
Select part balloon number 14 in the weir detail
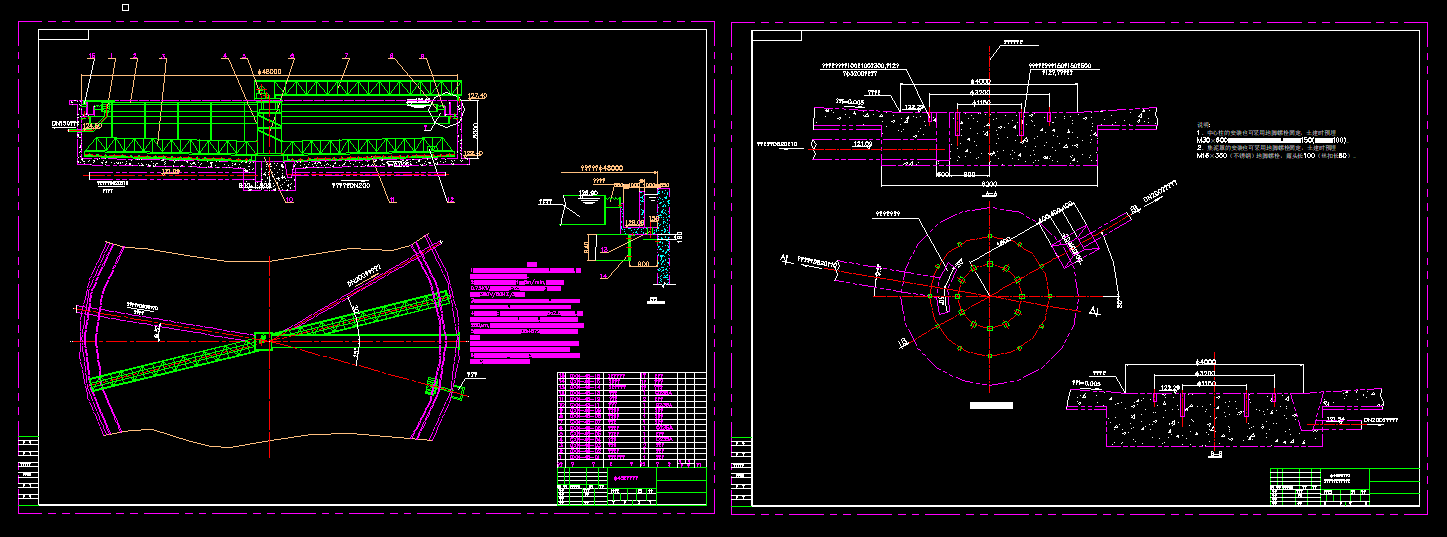pos(603,274)
